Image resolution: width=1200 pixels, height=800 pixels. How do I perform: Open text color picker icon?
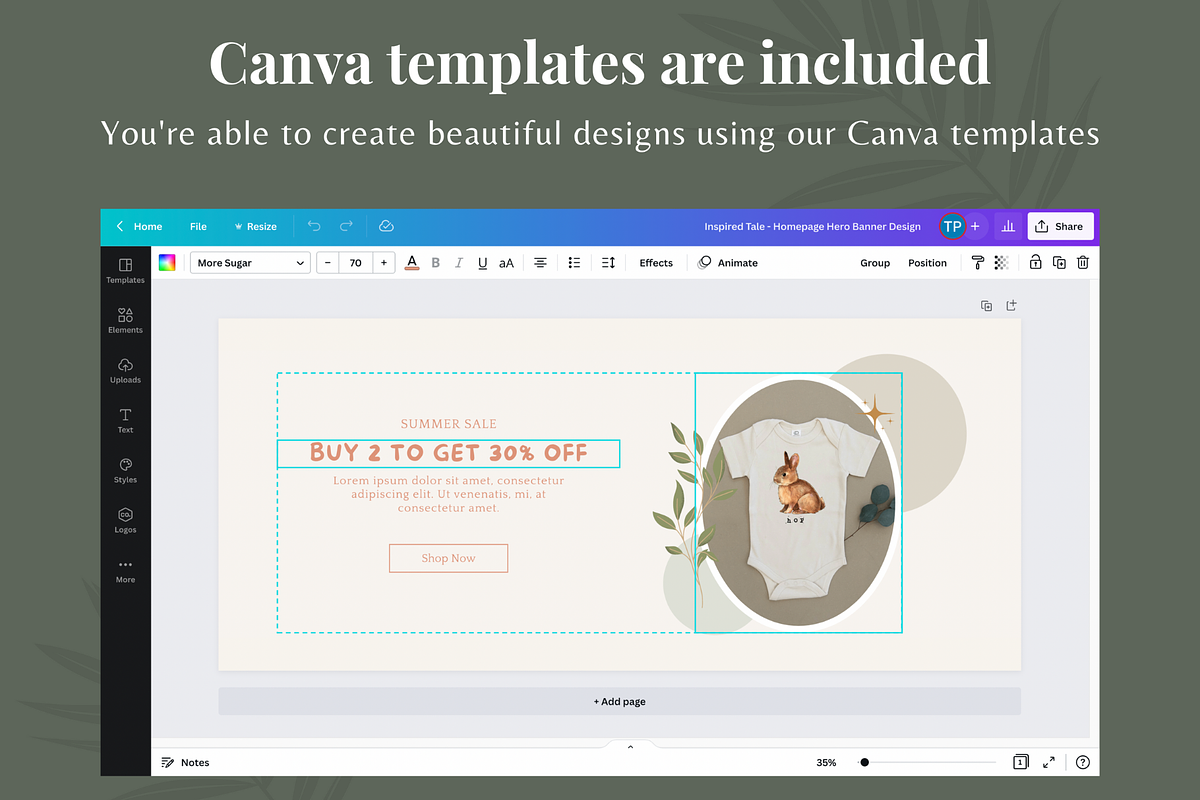412,263
